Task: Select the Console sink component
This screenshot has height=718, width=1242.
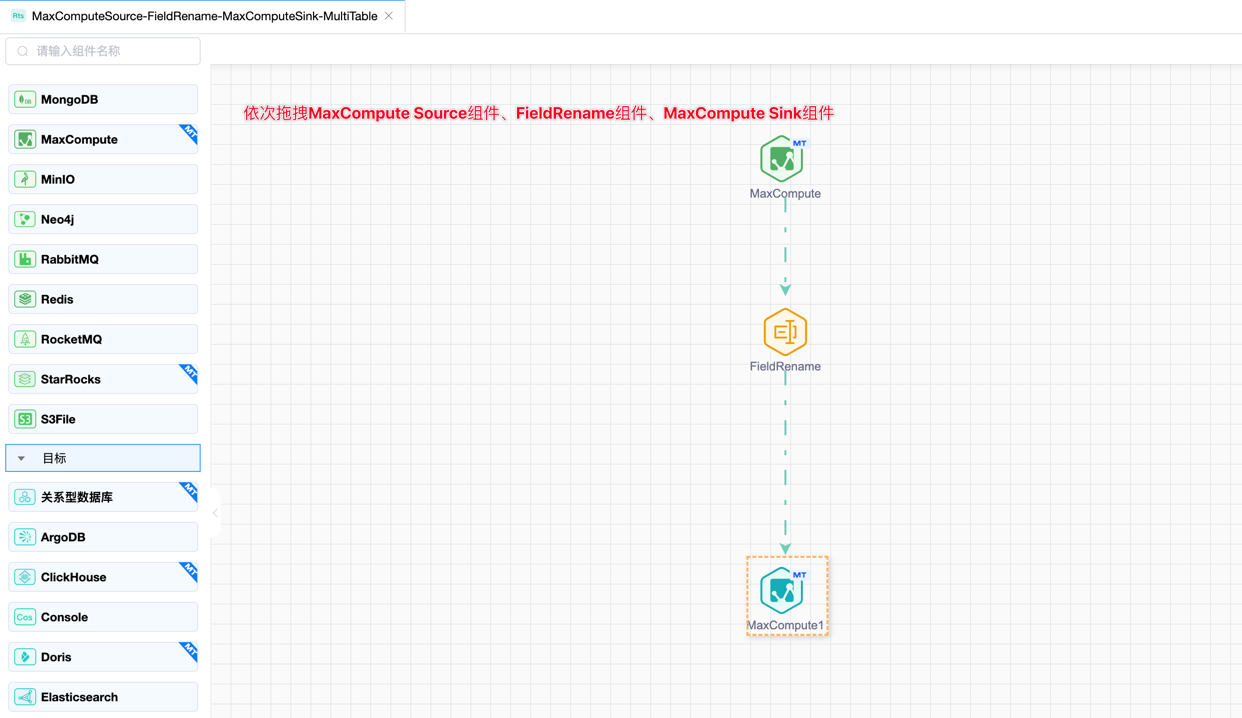Action: 102,617
